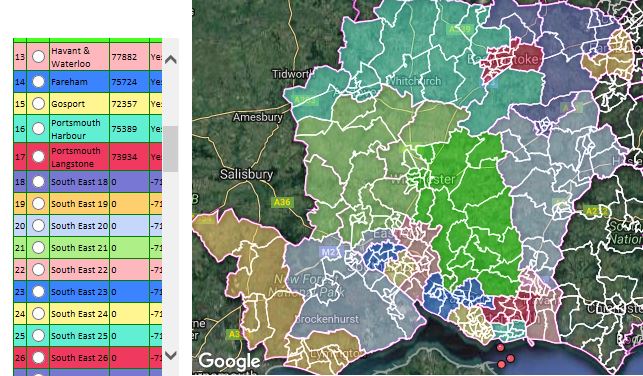Click the electorate value 73934

(124, 157)
